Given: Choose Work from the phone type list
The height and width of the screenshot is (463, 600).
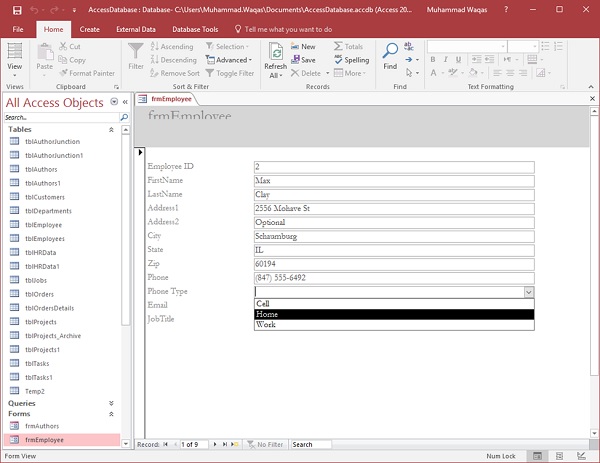Looking at the screenshot, I should 394,325.
